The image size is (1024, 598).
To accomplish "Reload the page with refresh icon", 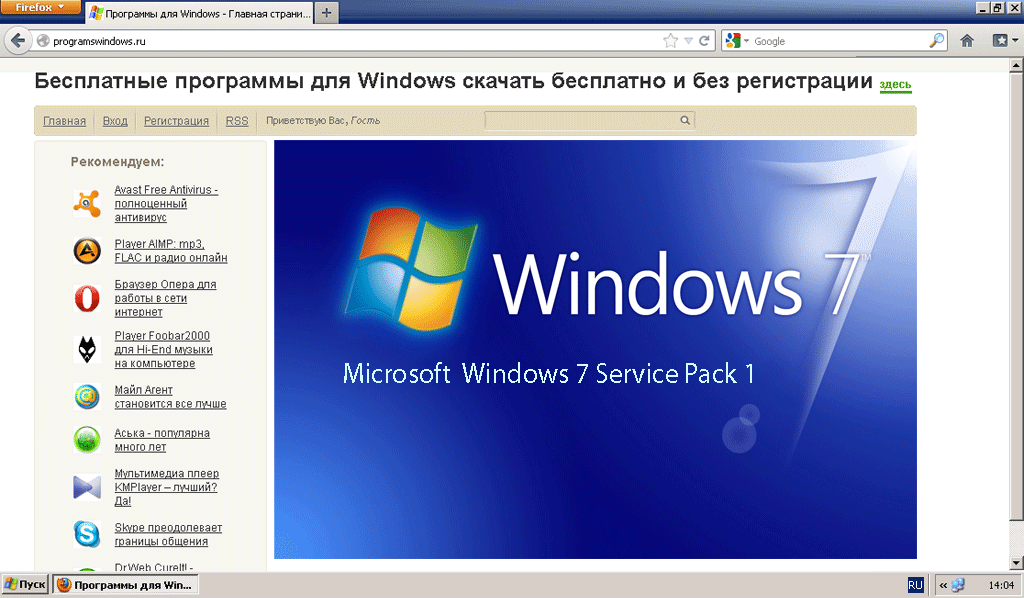I will (x=704, y=41).
